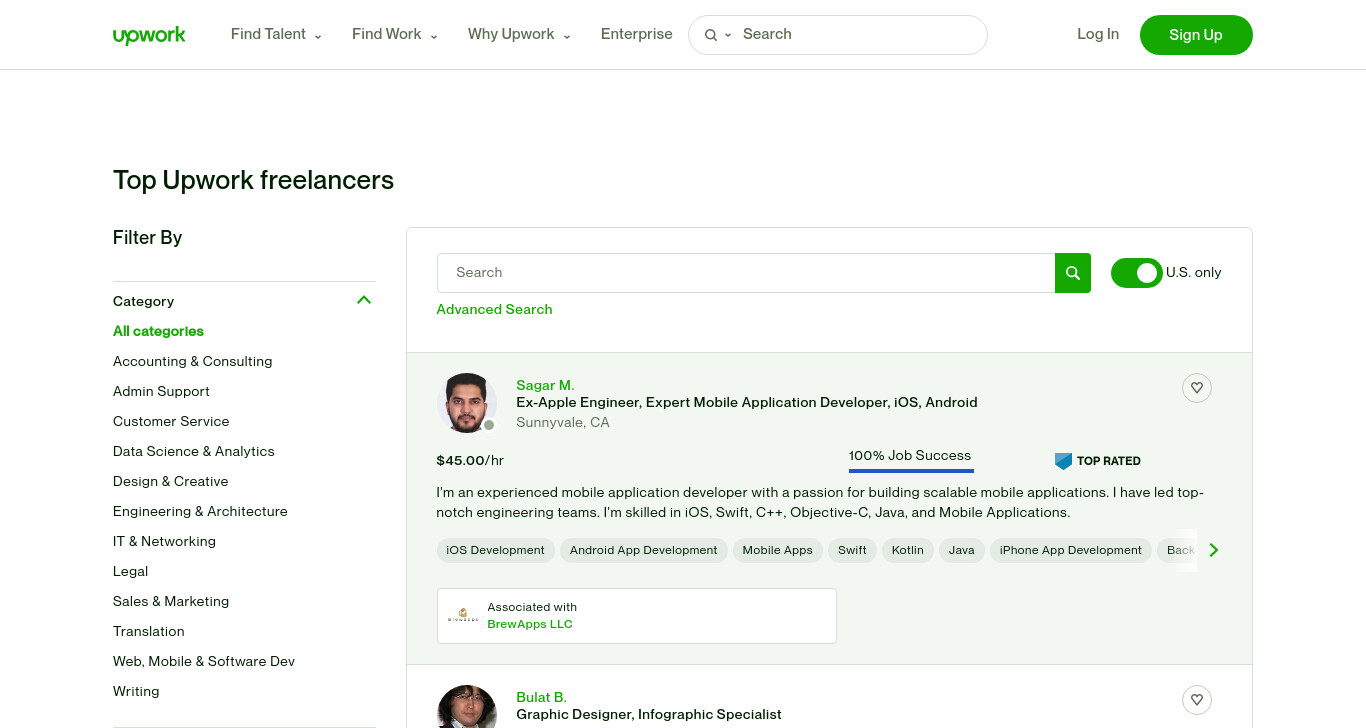
Task: Click the Android App Development skill tag
Action: pos(643,550)
